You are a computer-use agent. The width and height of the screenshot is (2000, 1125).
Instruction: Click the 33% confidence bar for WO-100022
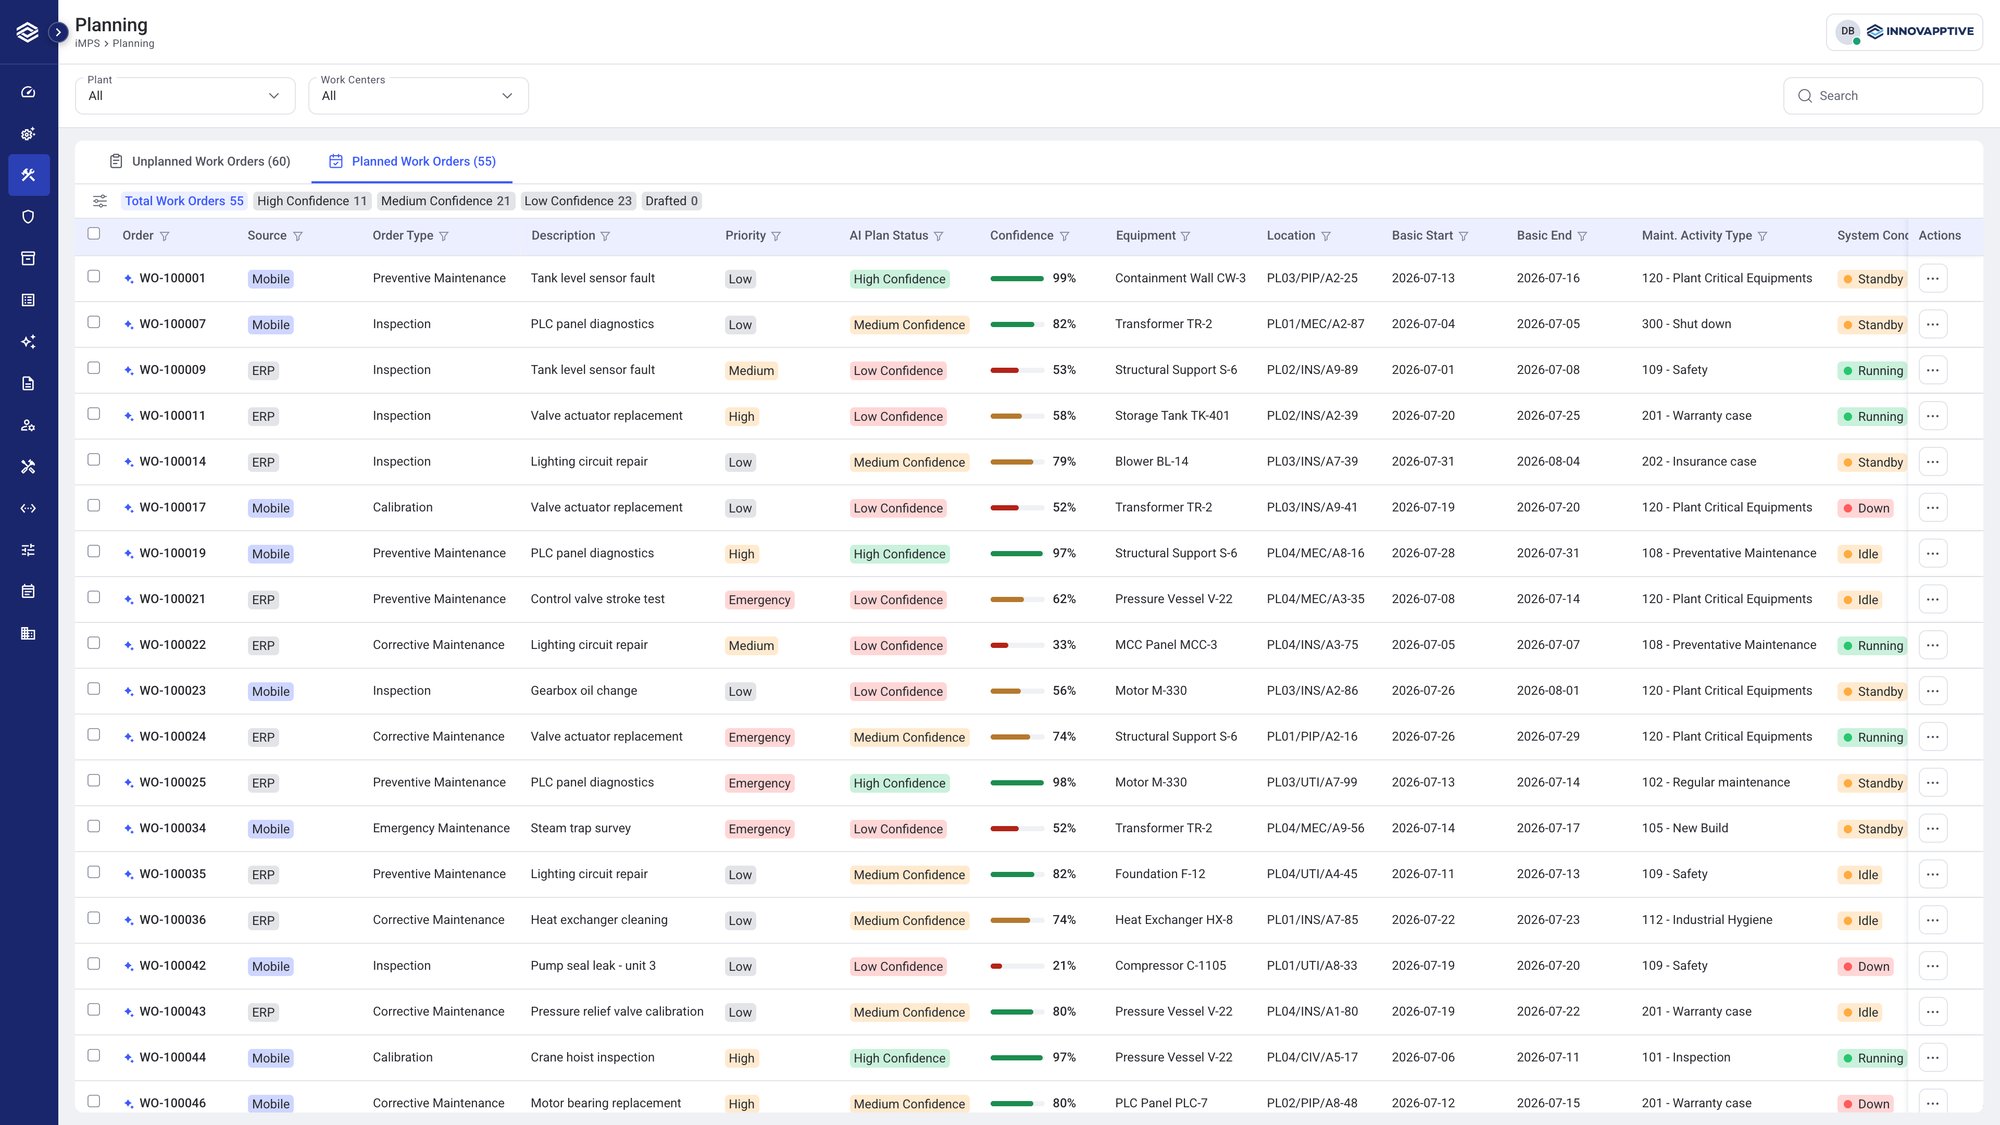1017,646
